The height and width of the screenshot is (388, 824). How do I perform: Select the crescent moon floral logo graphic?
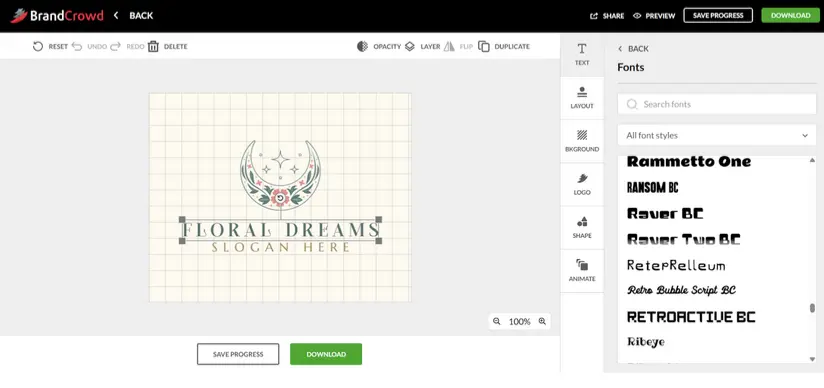pyautogui.click(x=280, y=175)
